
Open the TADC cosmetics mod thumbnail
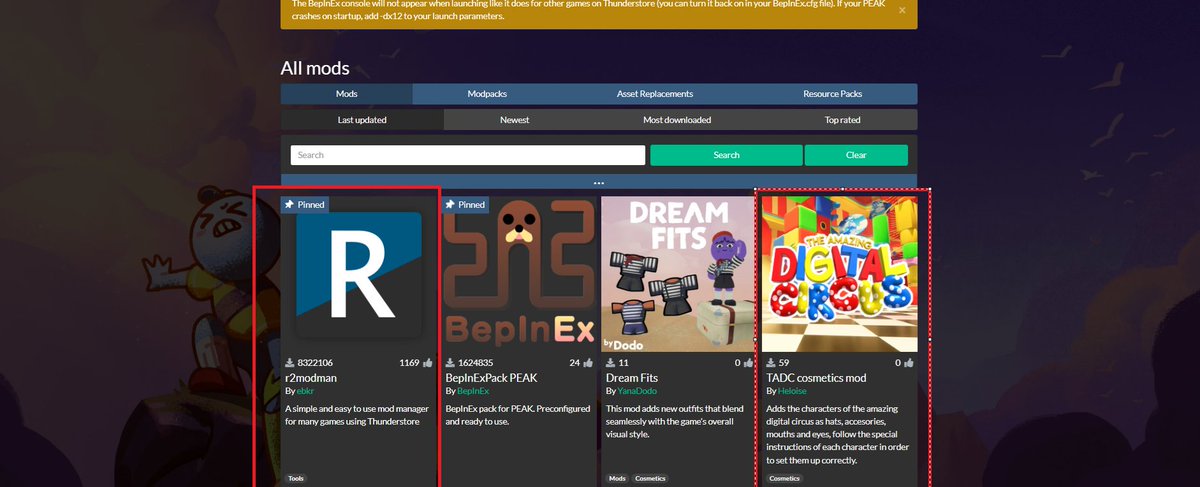pos(839,274)
